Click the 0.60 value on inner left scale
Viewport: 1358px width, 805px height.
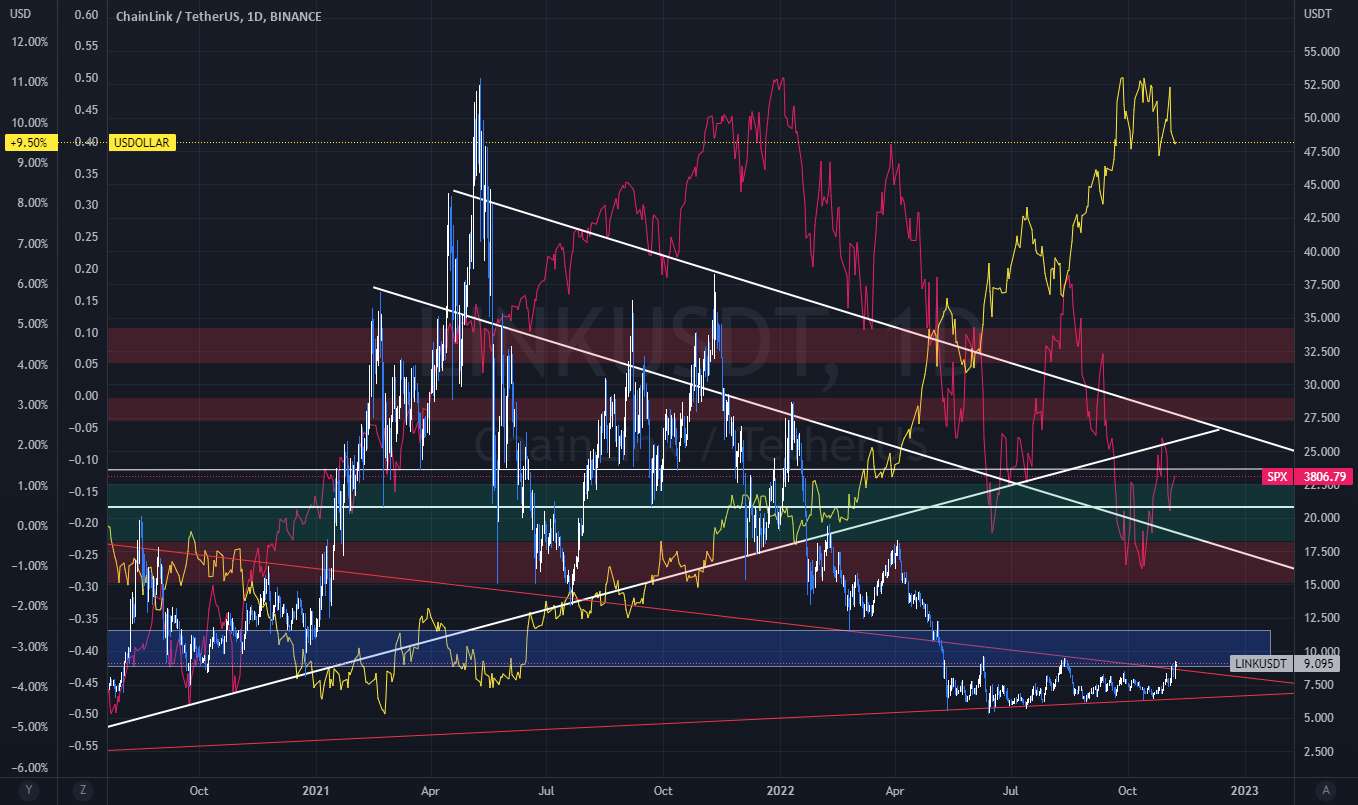(87, 15)
